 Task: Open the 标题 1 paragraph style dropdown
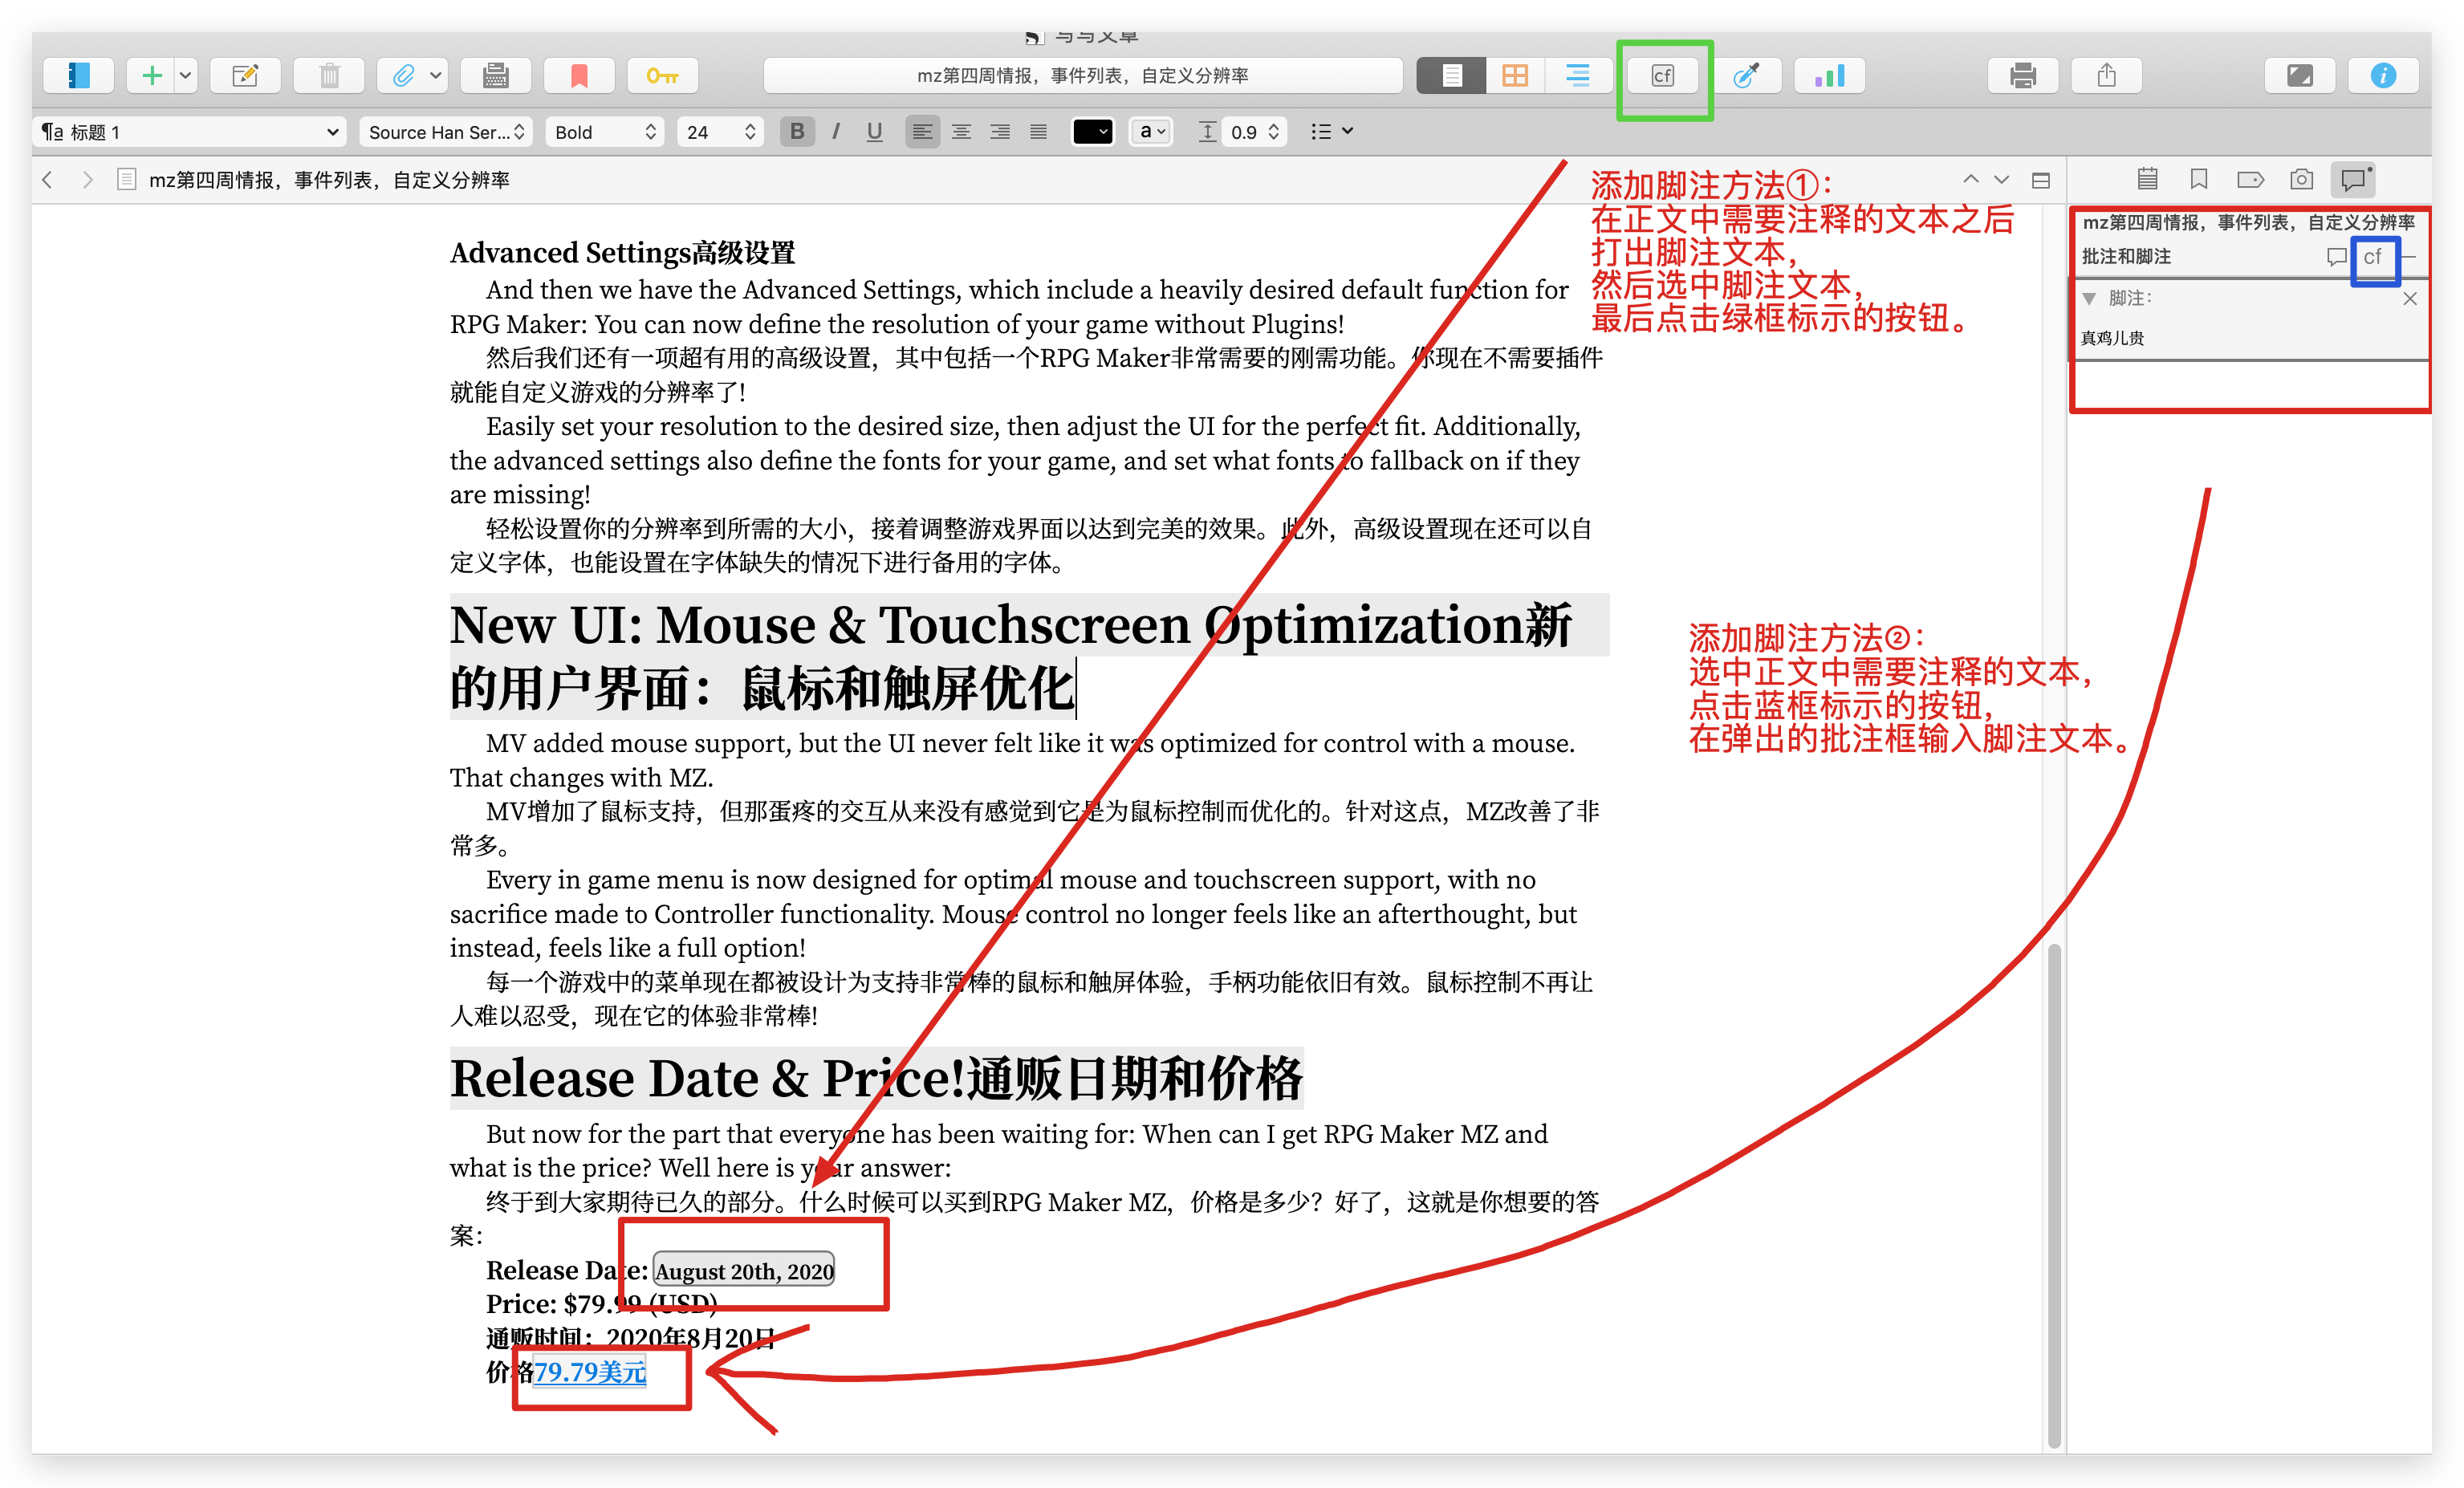point(189,131)
